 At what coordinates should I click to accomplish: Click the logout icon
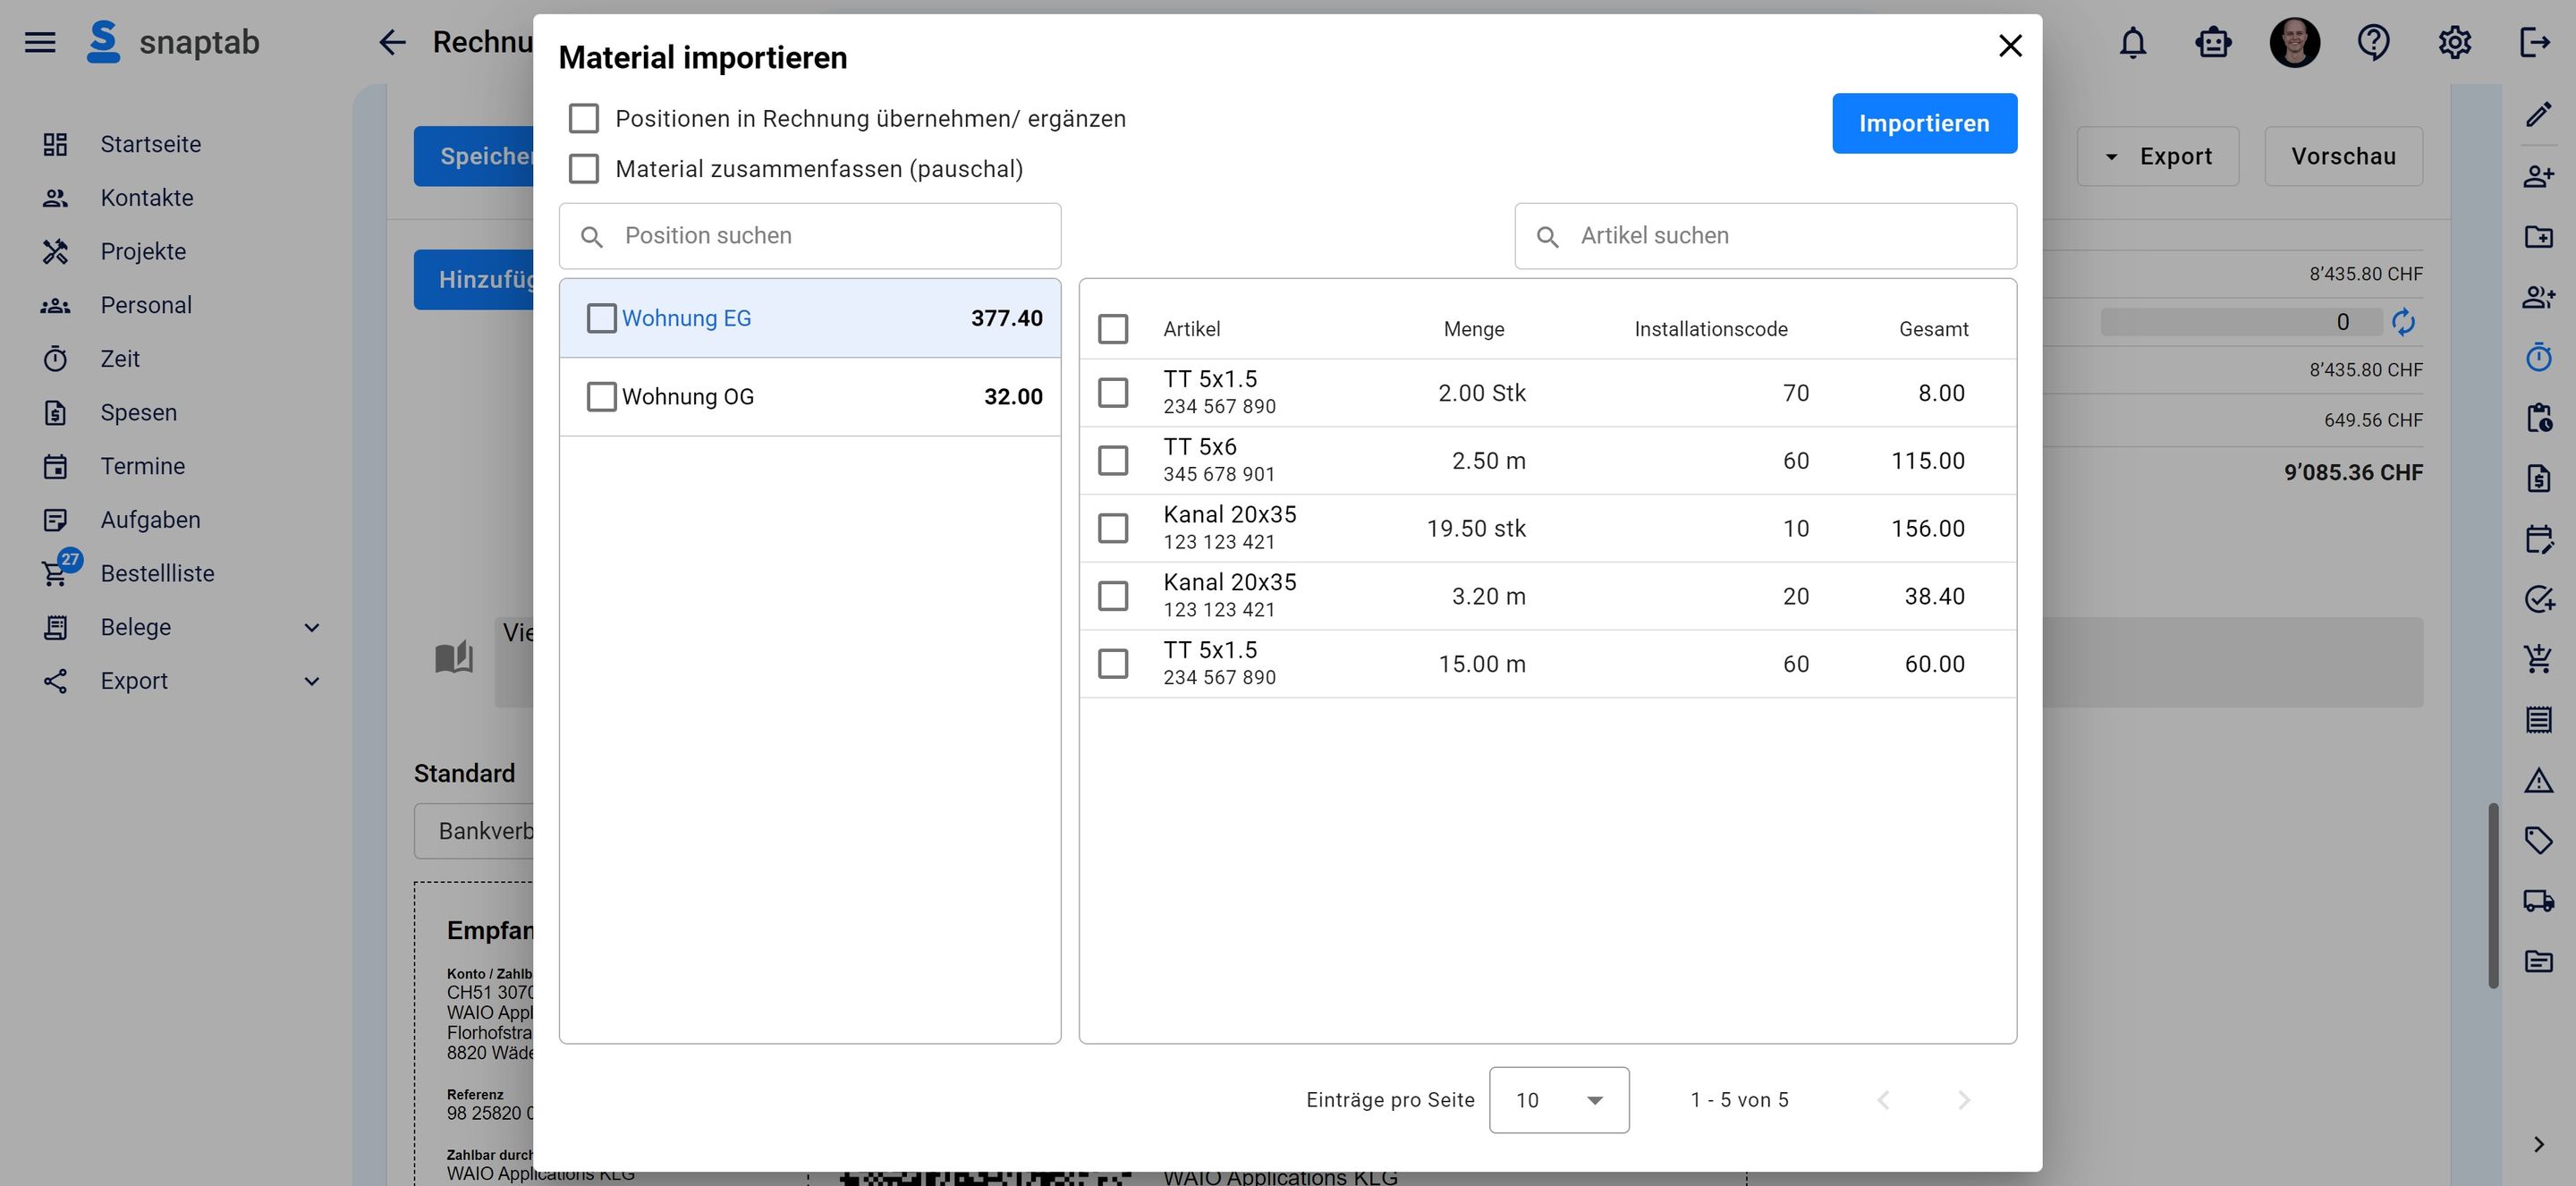point(2535,42)
